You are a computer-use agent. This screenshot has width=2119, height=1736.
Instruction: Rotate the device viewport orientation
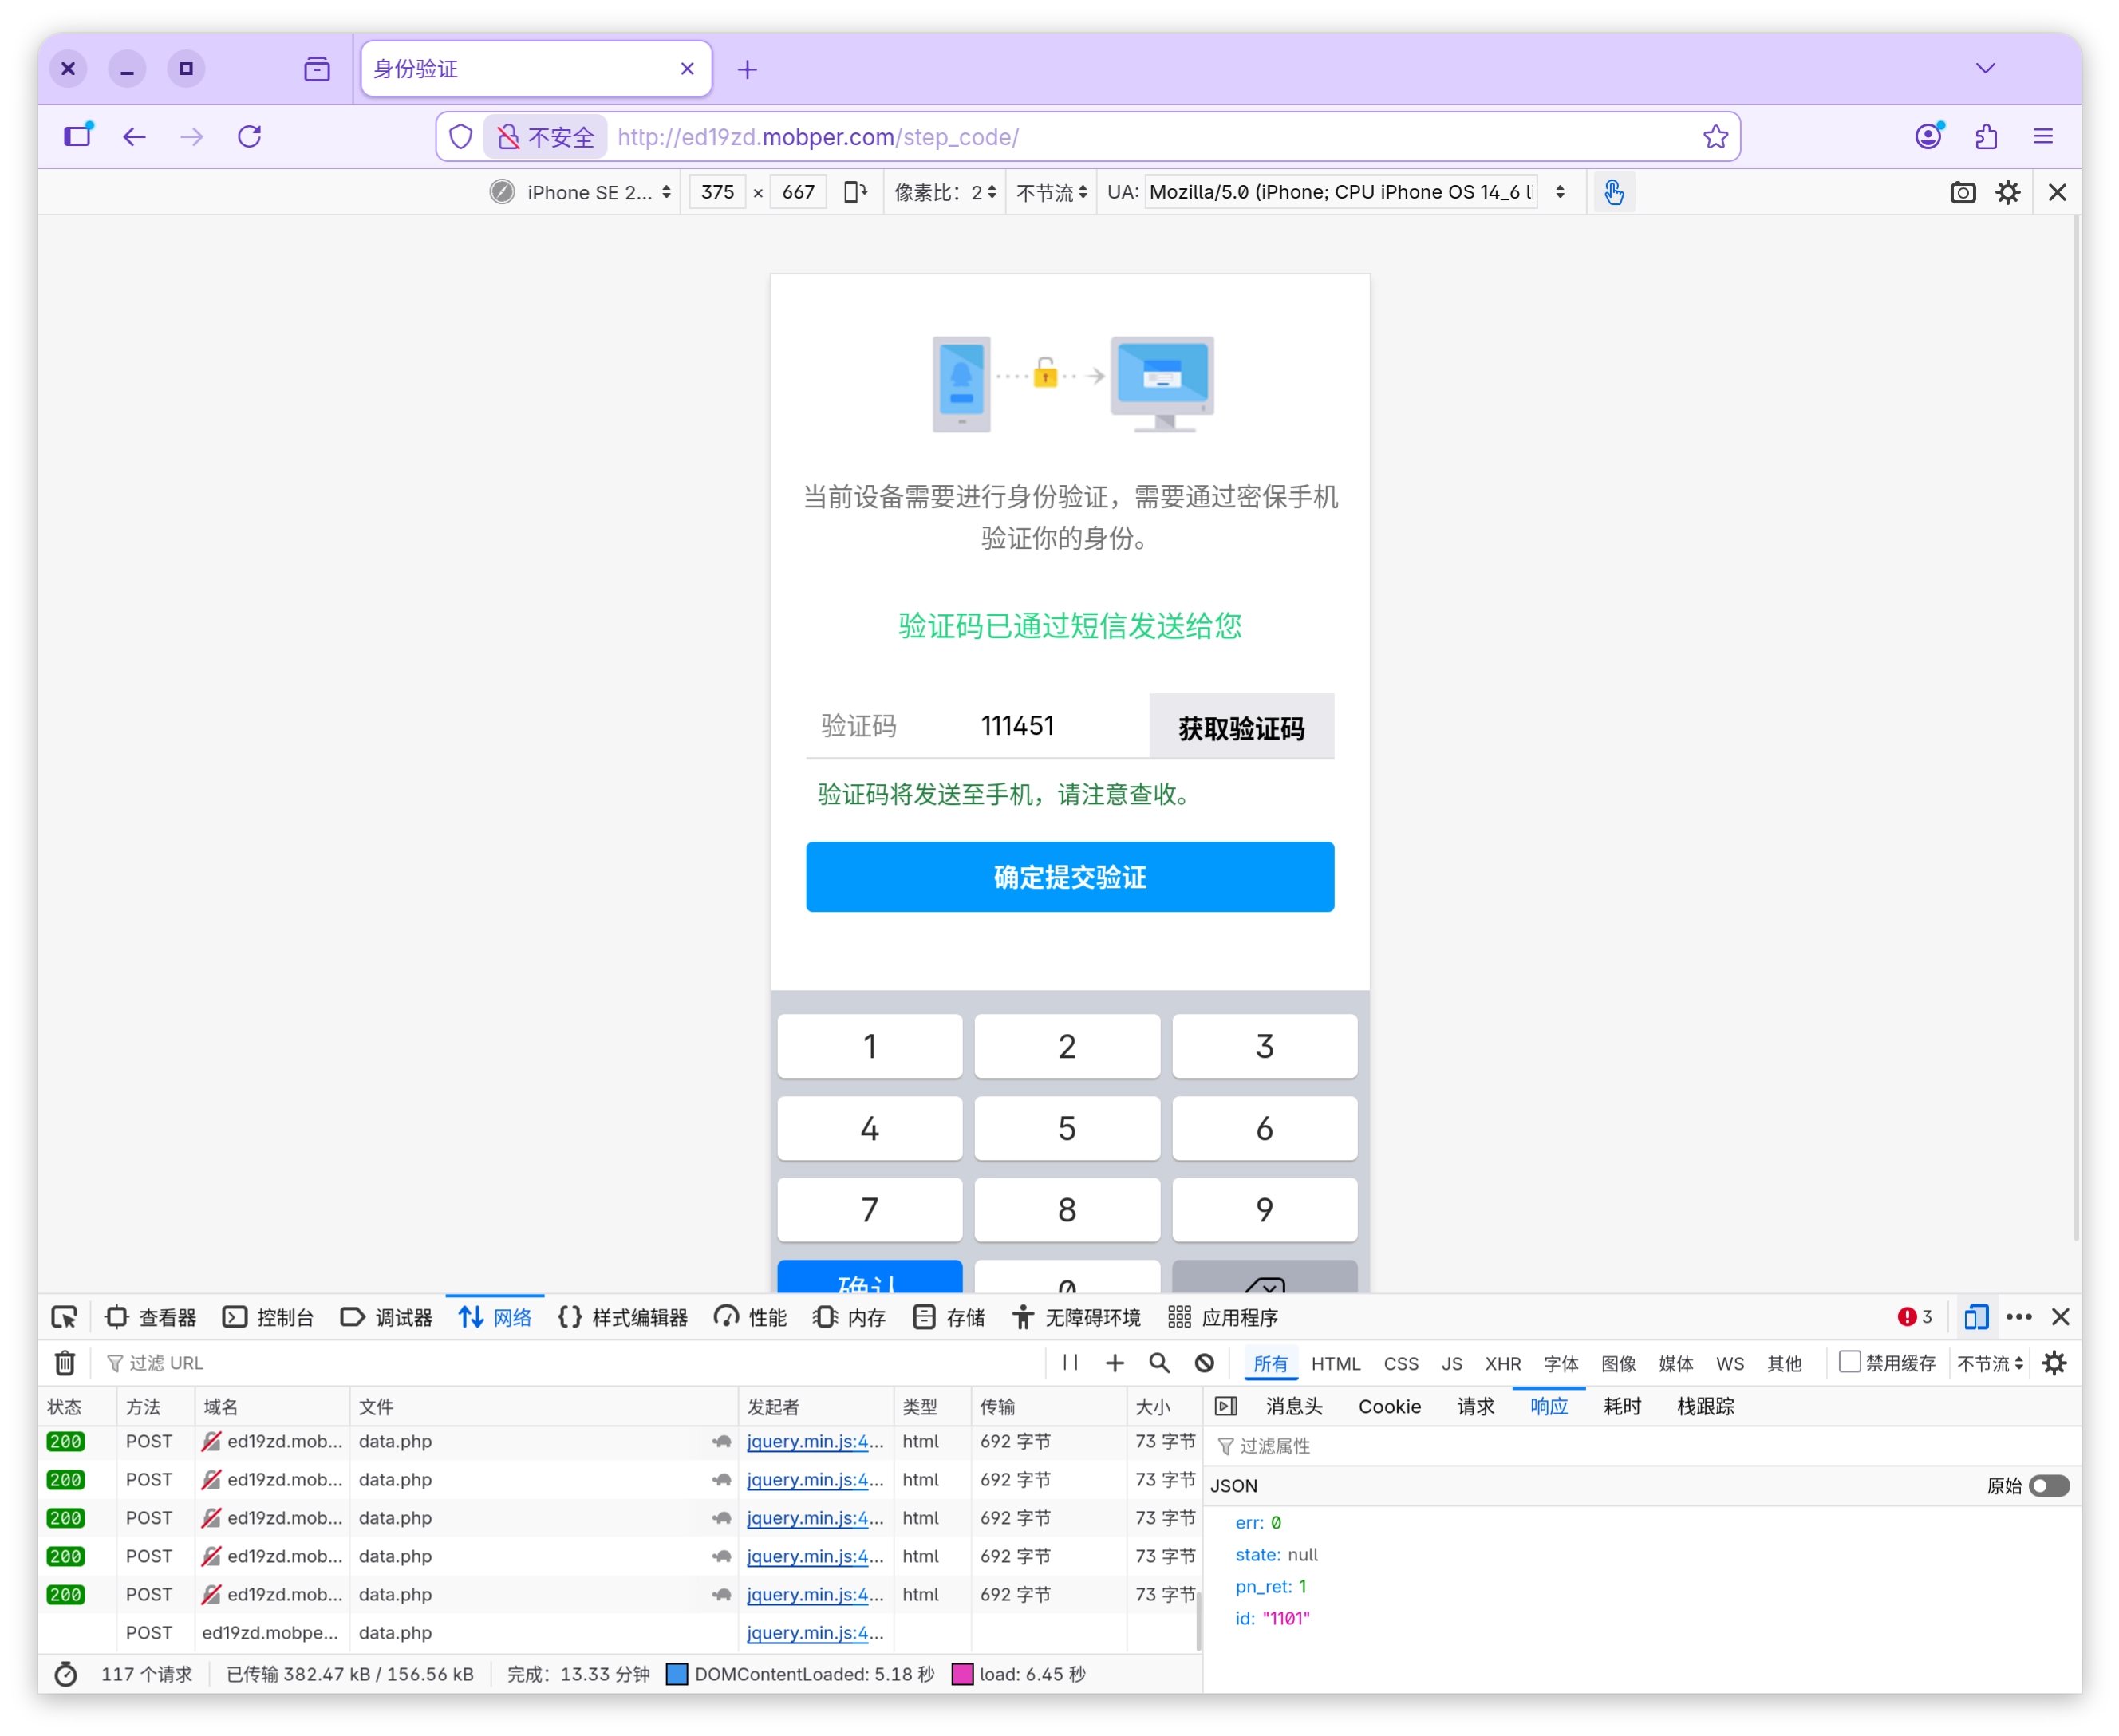pos(855,192)
